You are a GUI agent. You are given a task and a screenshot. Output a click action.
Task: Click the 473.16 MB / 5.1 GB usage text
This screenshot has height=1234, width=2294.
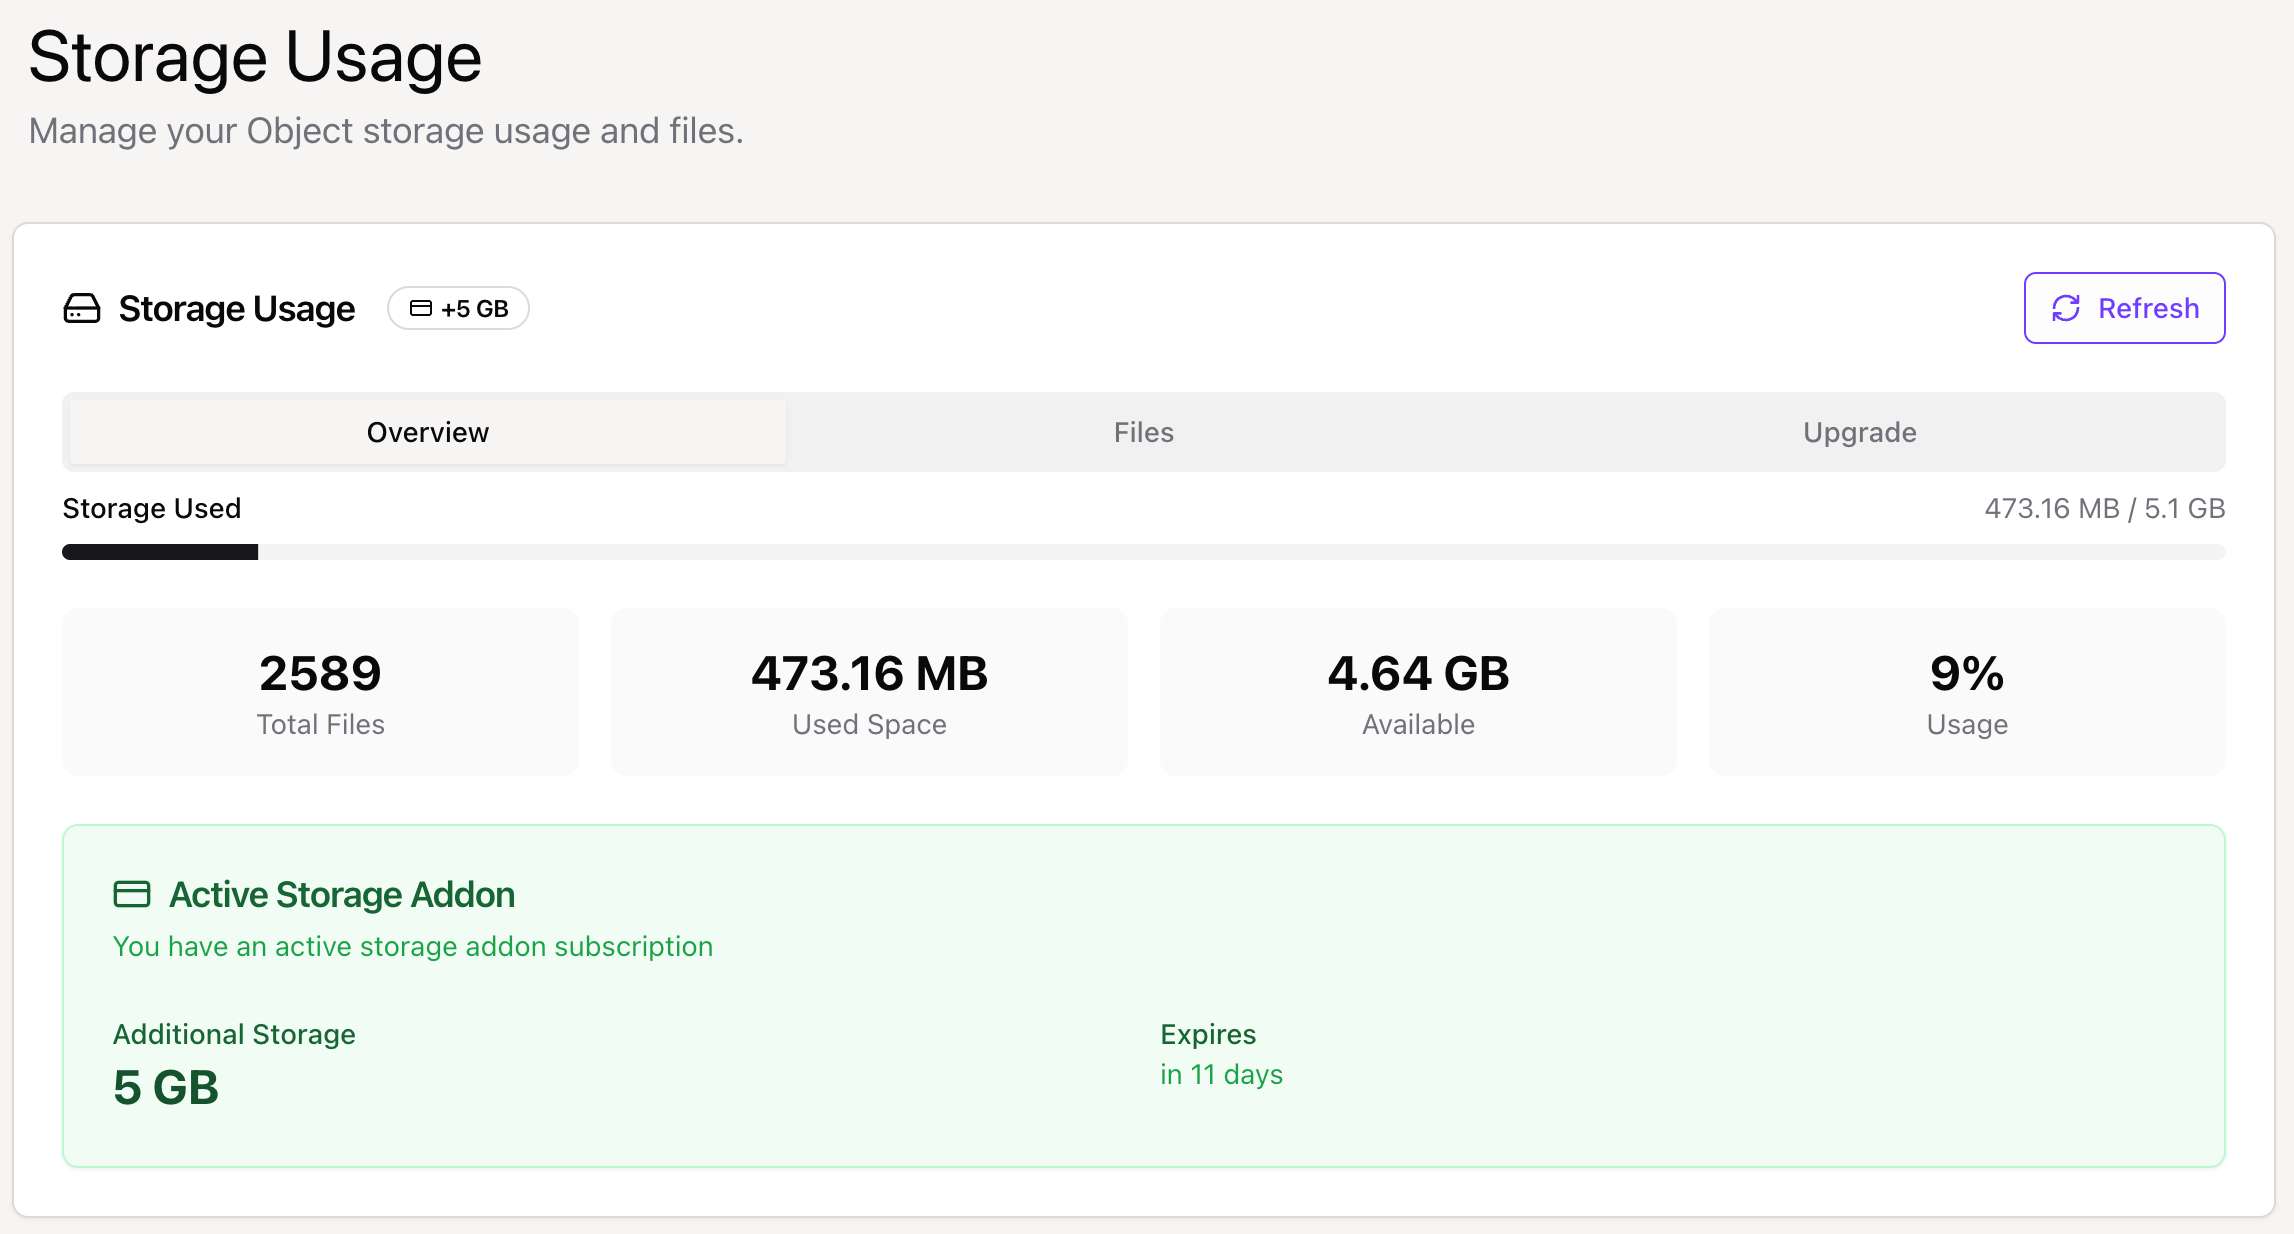click(2102, 508)
